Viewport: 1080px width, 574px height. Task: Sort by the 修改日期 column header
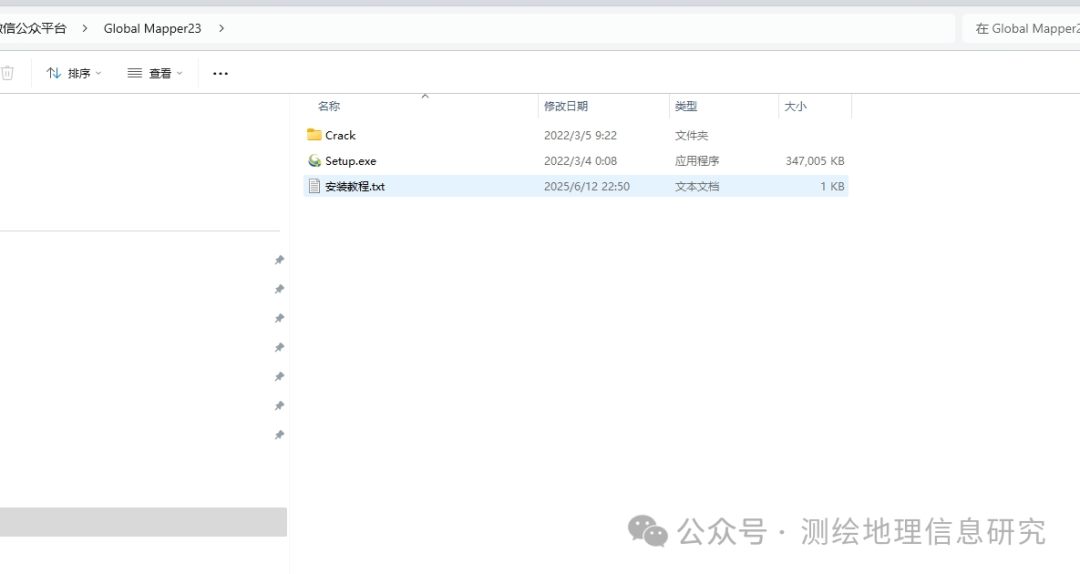pyautogui.click(x=565, y=106)
